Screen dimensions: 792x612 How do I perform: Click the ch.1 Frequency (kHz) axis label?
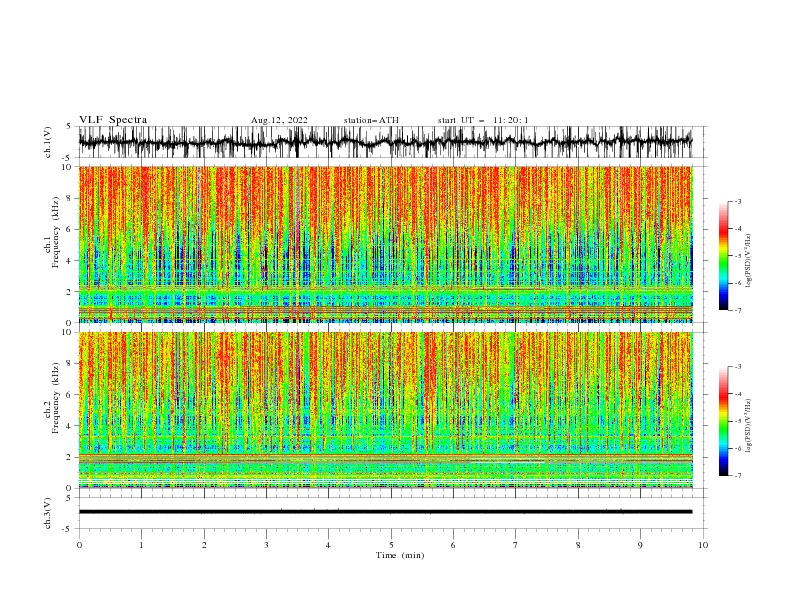(51, 232)
